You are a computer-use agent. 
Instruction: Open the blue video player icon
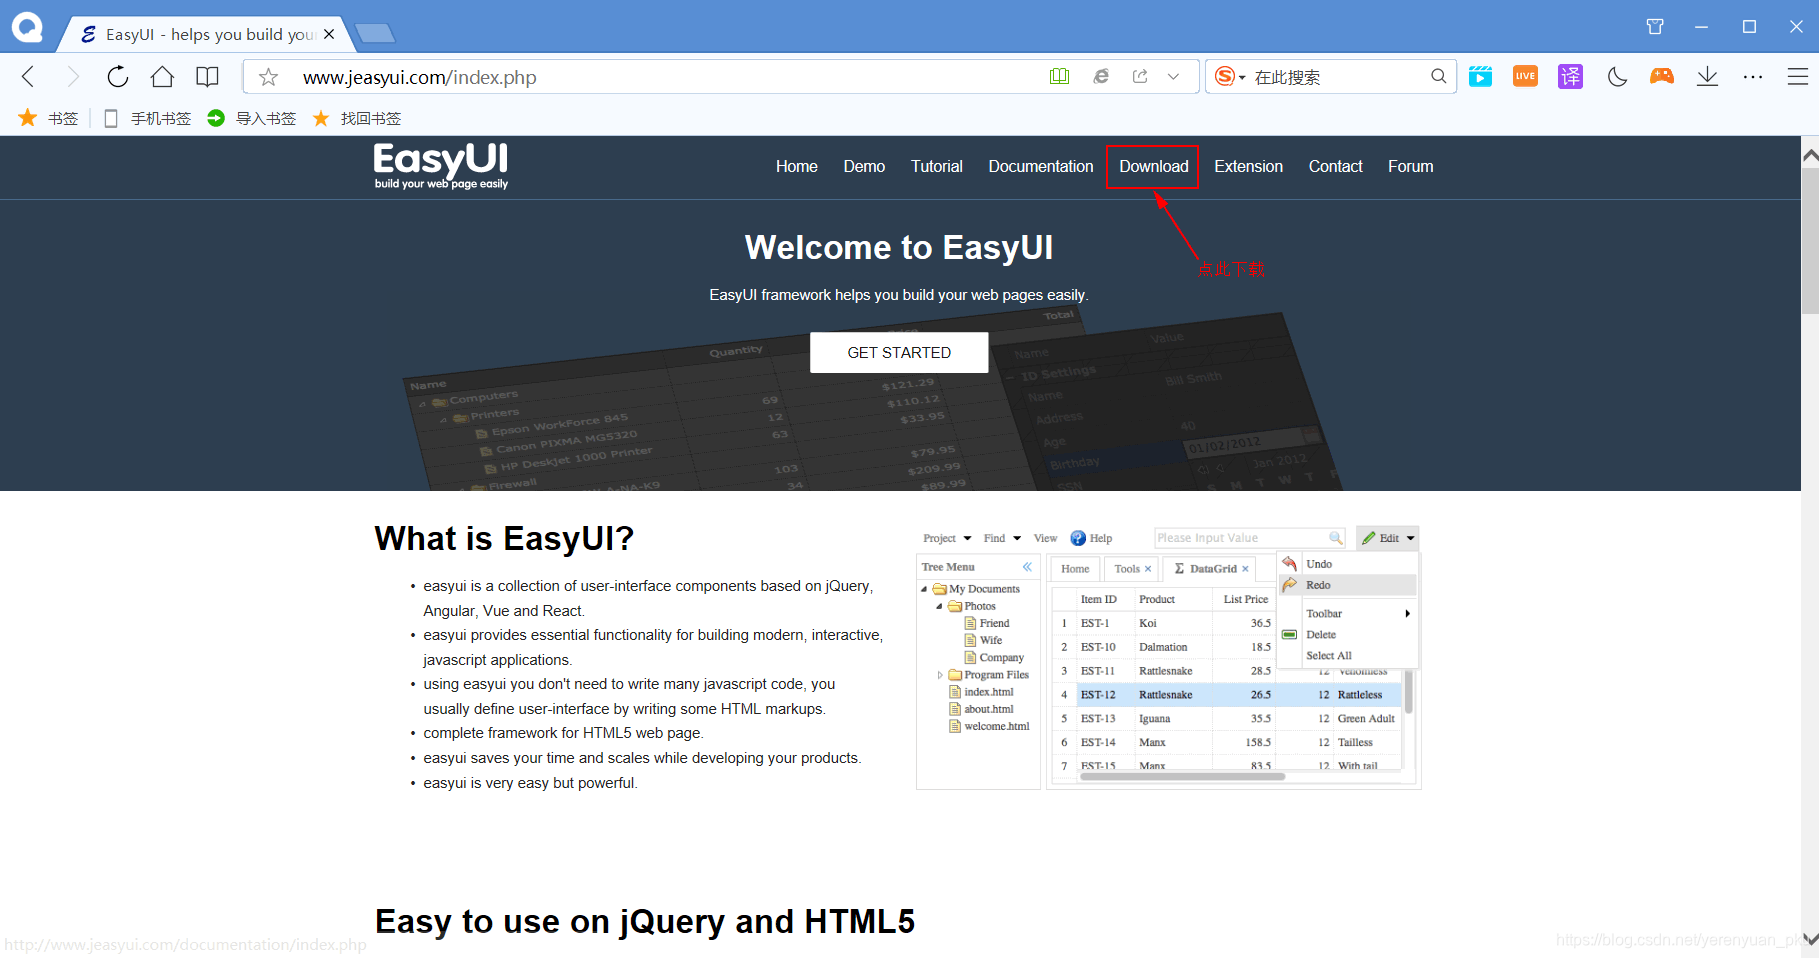point(1480,76)
